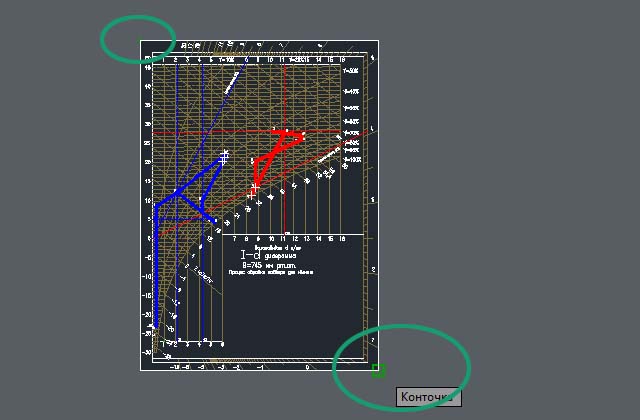The image size is (640, 420).
Task: Click the green endpoint snap marker
Action: (378, 371)
